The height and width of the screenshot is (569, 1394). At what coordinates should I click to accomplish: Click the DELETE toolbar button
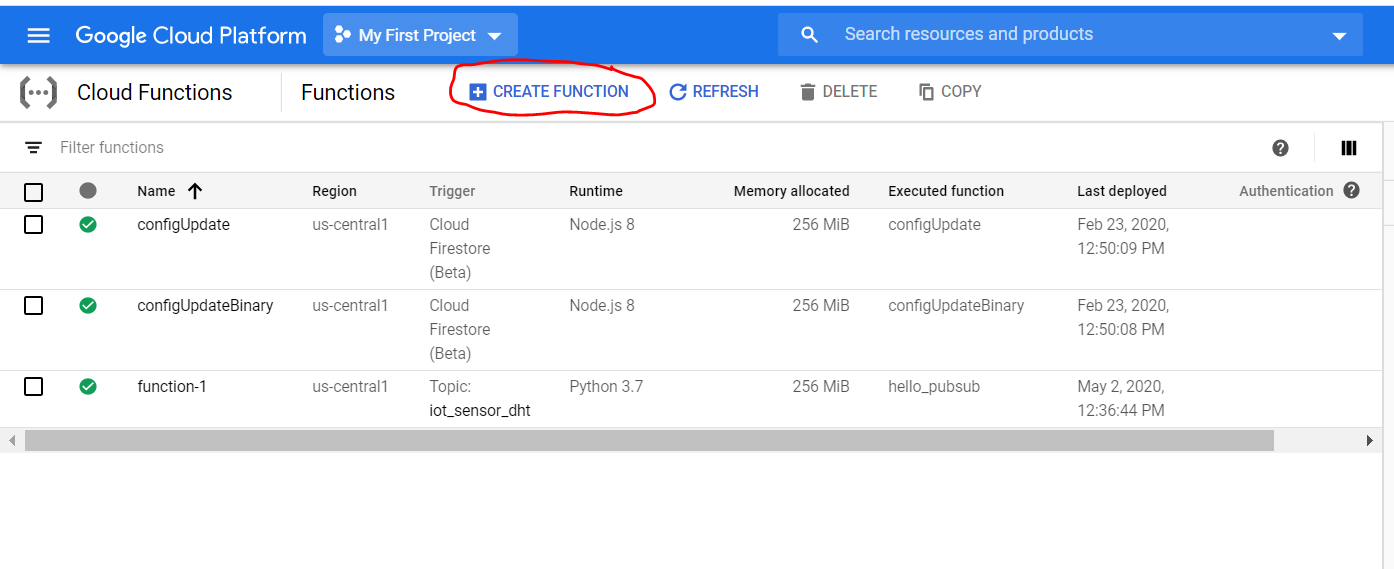tap(838, 91)
